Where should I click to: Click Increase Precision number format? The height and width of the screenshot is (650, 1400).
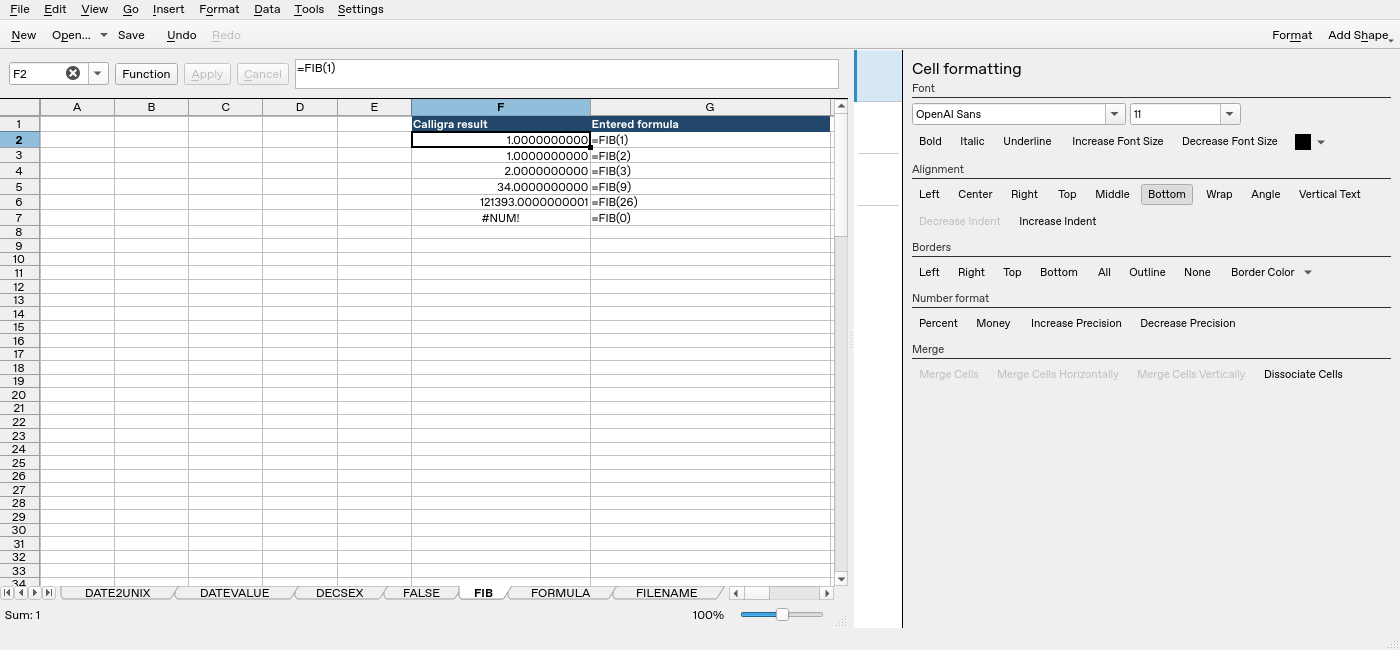1076,323
